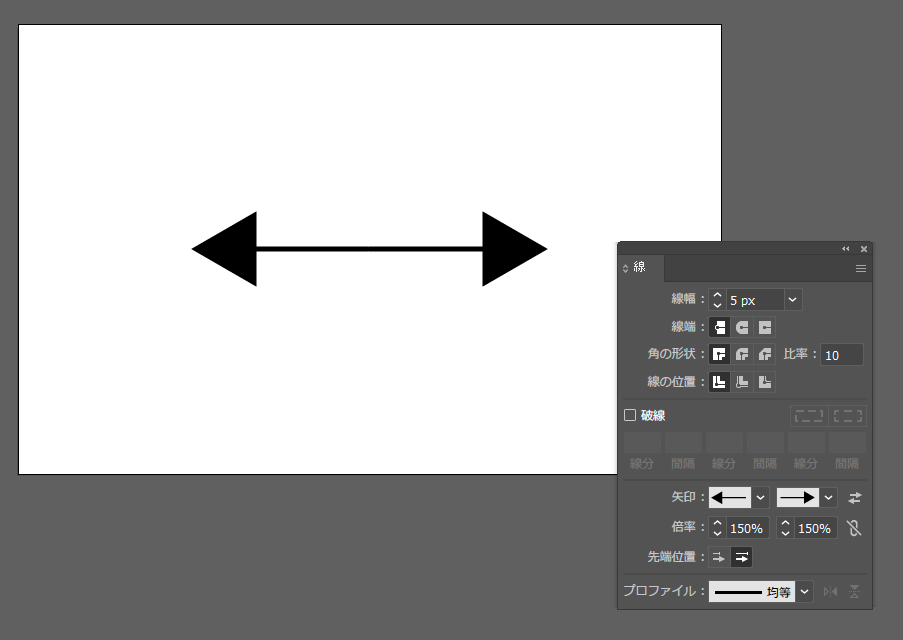Open the end arrowhead dropdown
The image size is (903, 640).
click(829, 497)
